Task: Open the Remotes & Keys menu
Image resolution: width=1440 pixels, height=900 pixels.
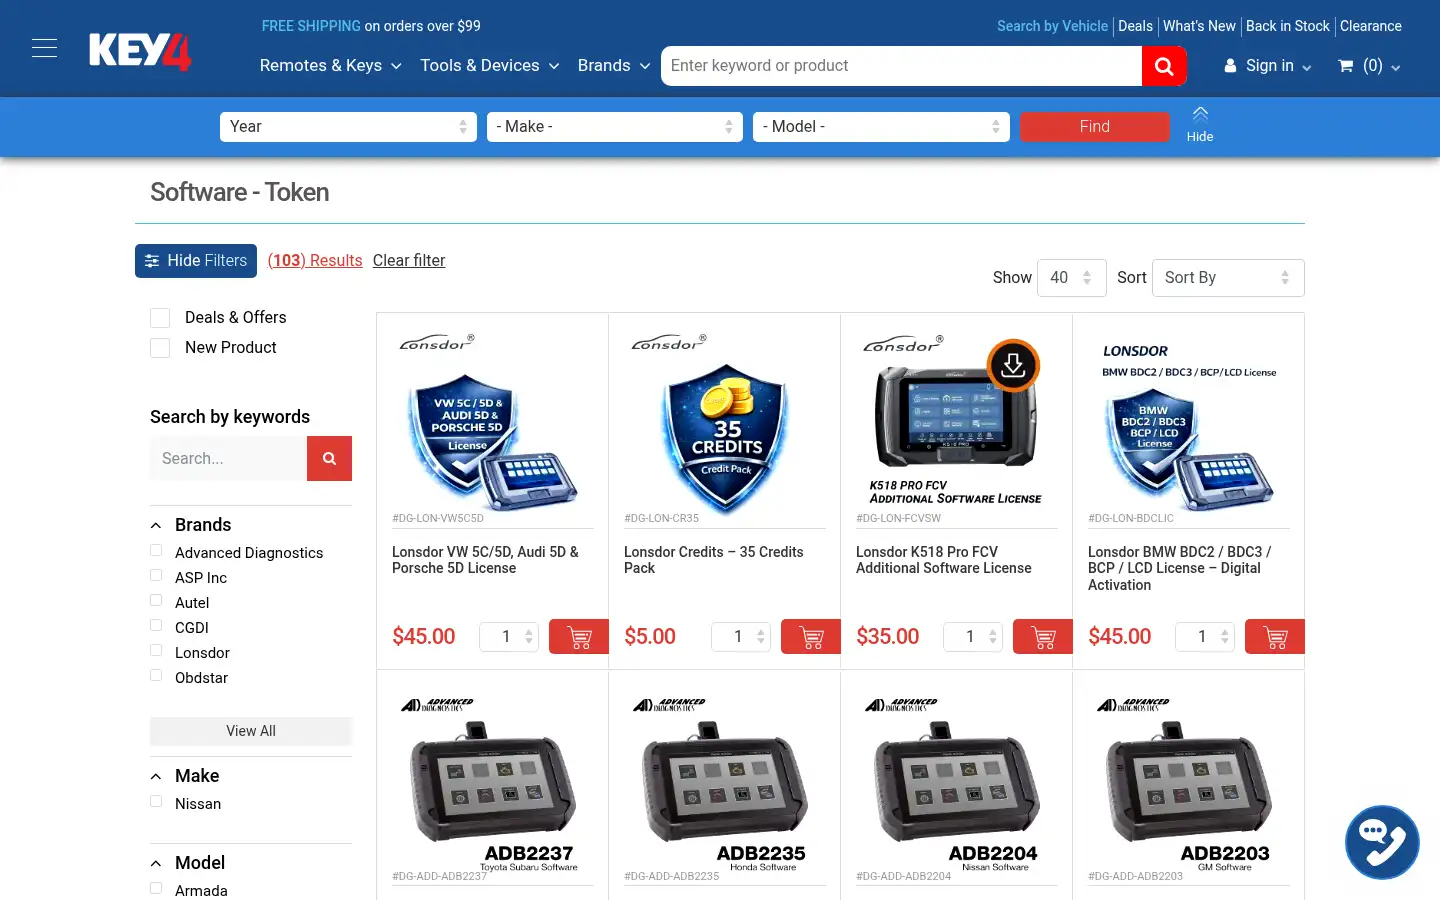Action: 331,66
